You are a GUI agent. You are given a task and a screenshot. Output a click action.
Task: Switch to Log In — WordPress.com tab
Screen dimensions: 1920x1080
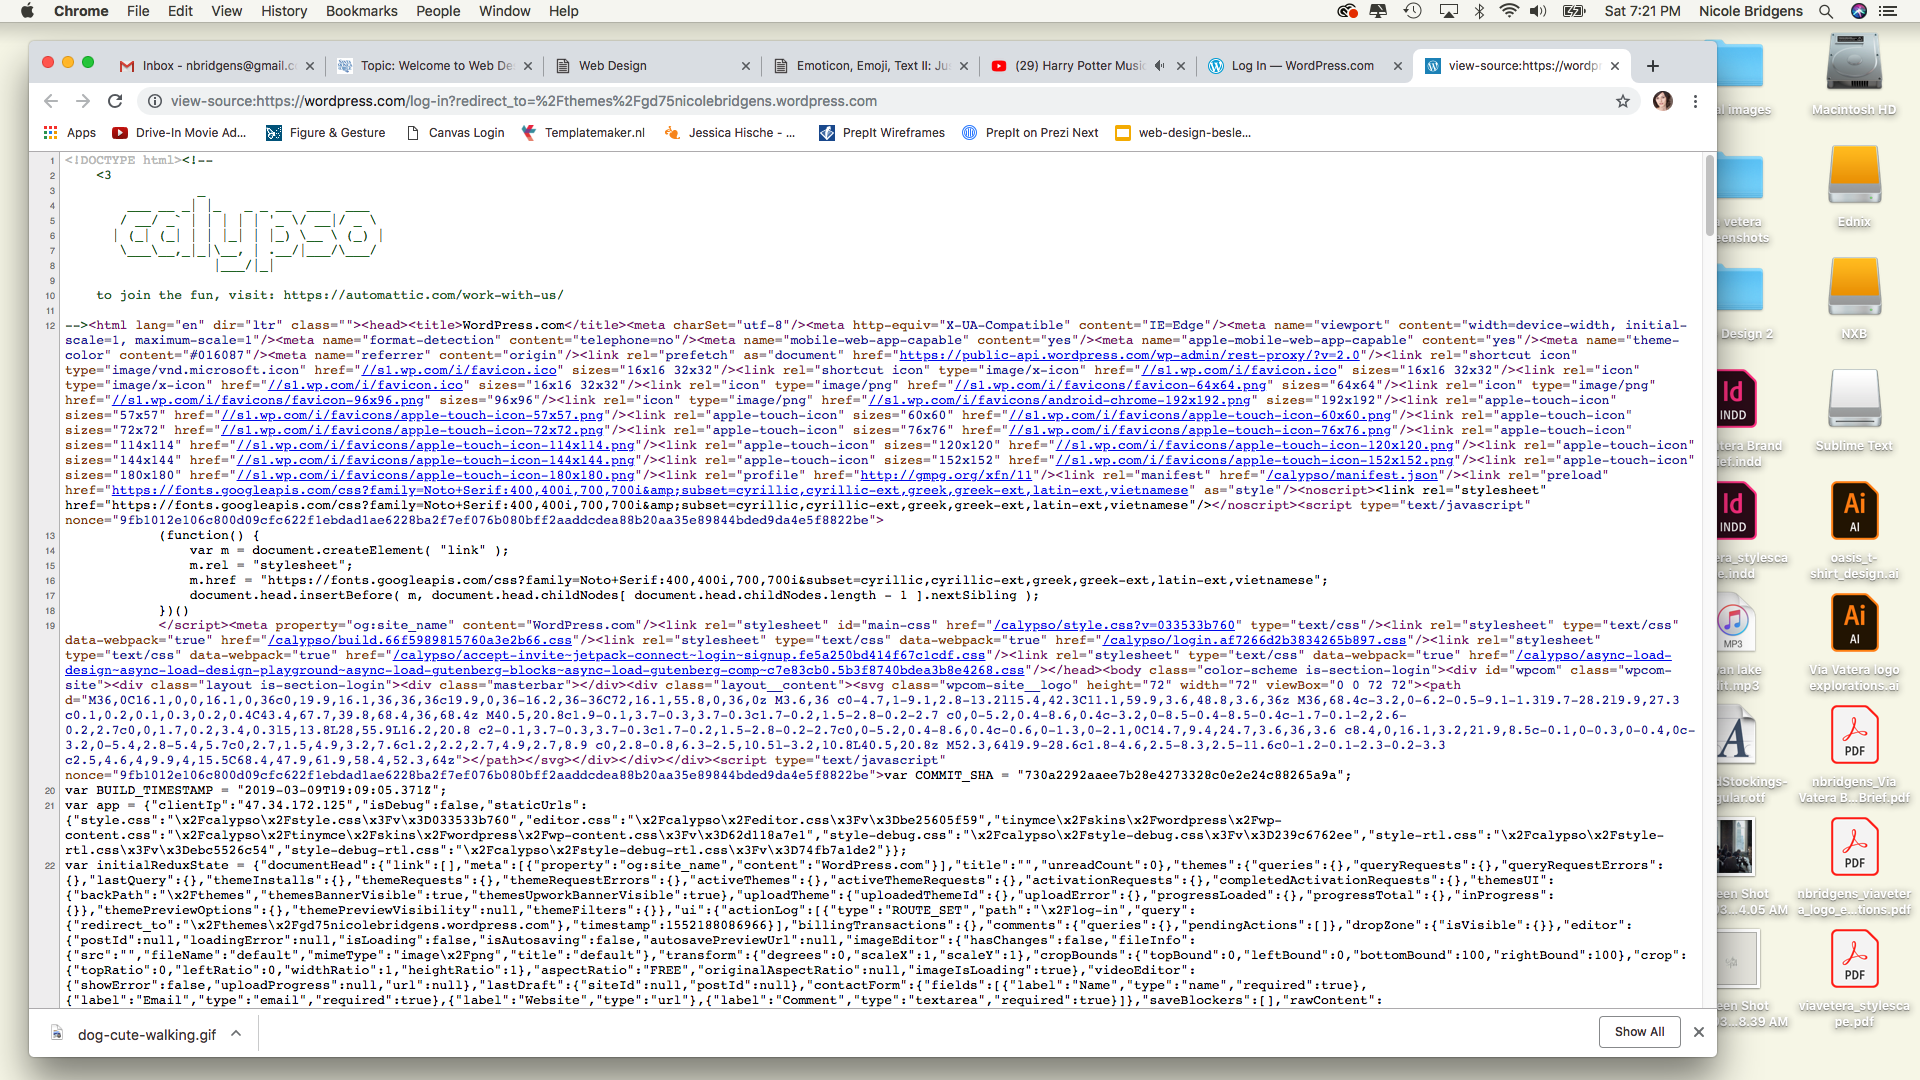pos(1300,66)
